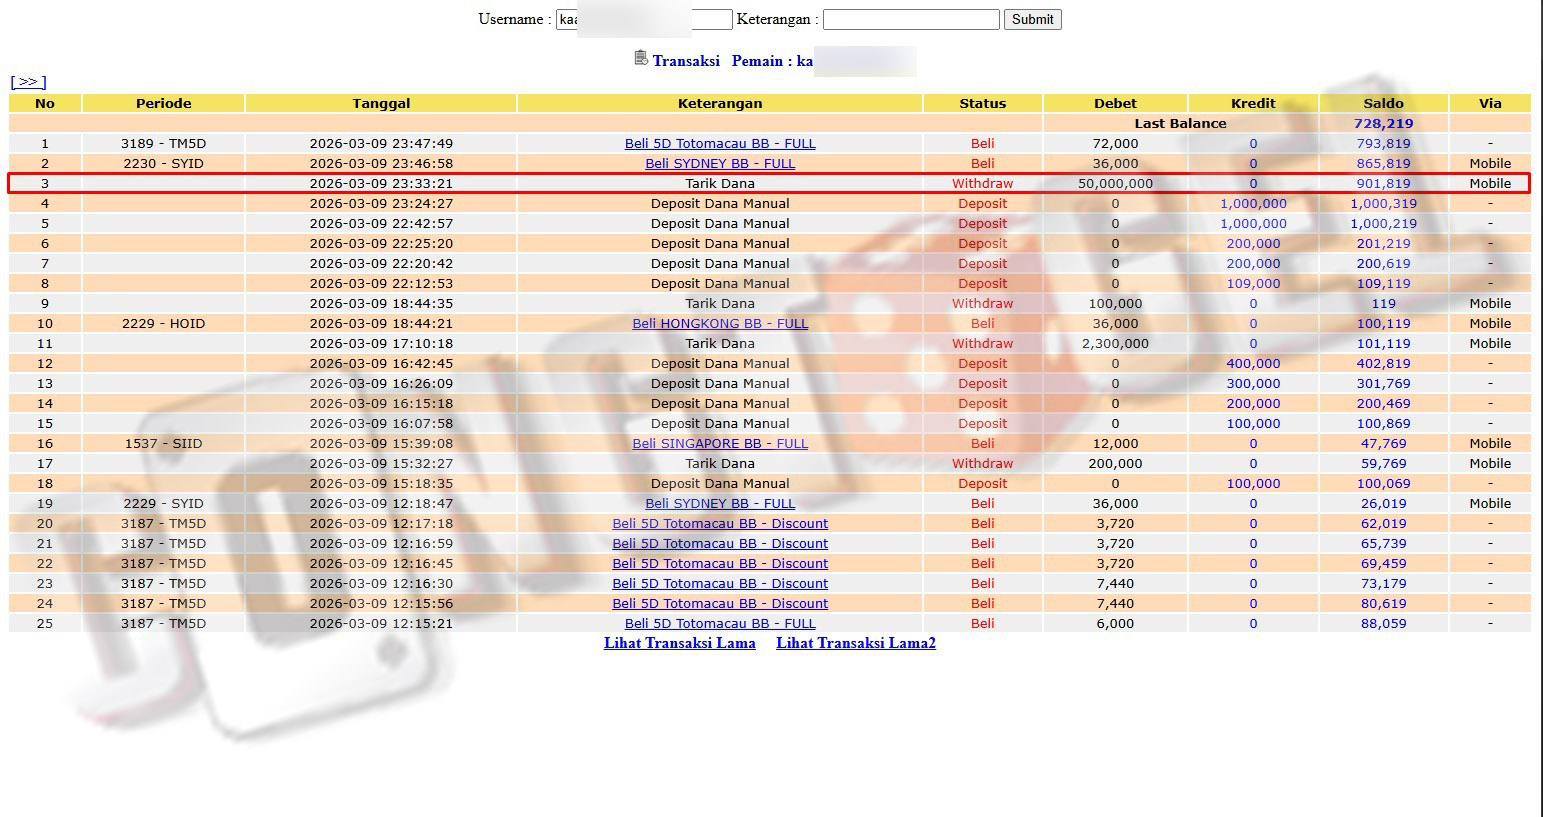Image resolution: width=1543 pixels, height=817 pixels.
Task: Open row 25 Beli 5D Totomacau BB - FULL
Action: tap(720, 624)
